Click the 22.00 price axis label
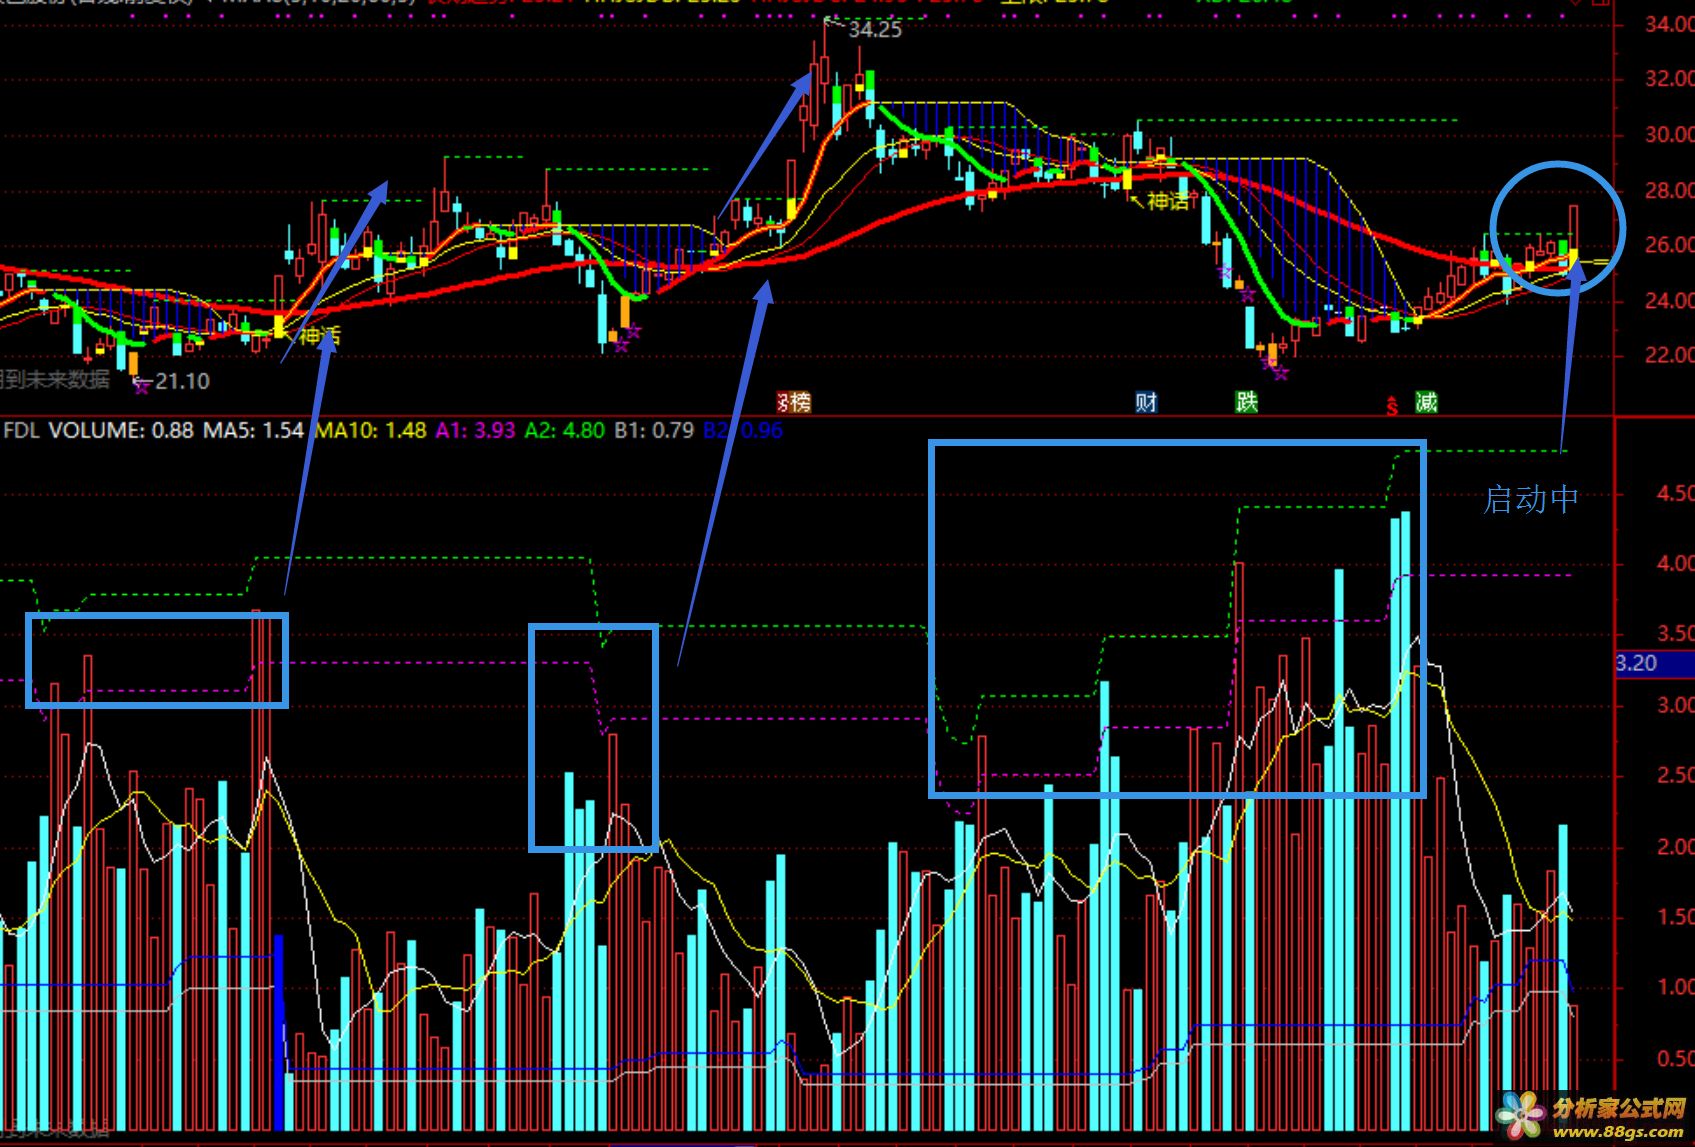The height and width of the screenshot is (1147, 1695). (x=1669, y=355)
